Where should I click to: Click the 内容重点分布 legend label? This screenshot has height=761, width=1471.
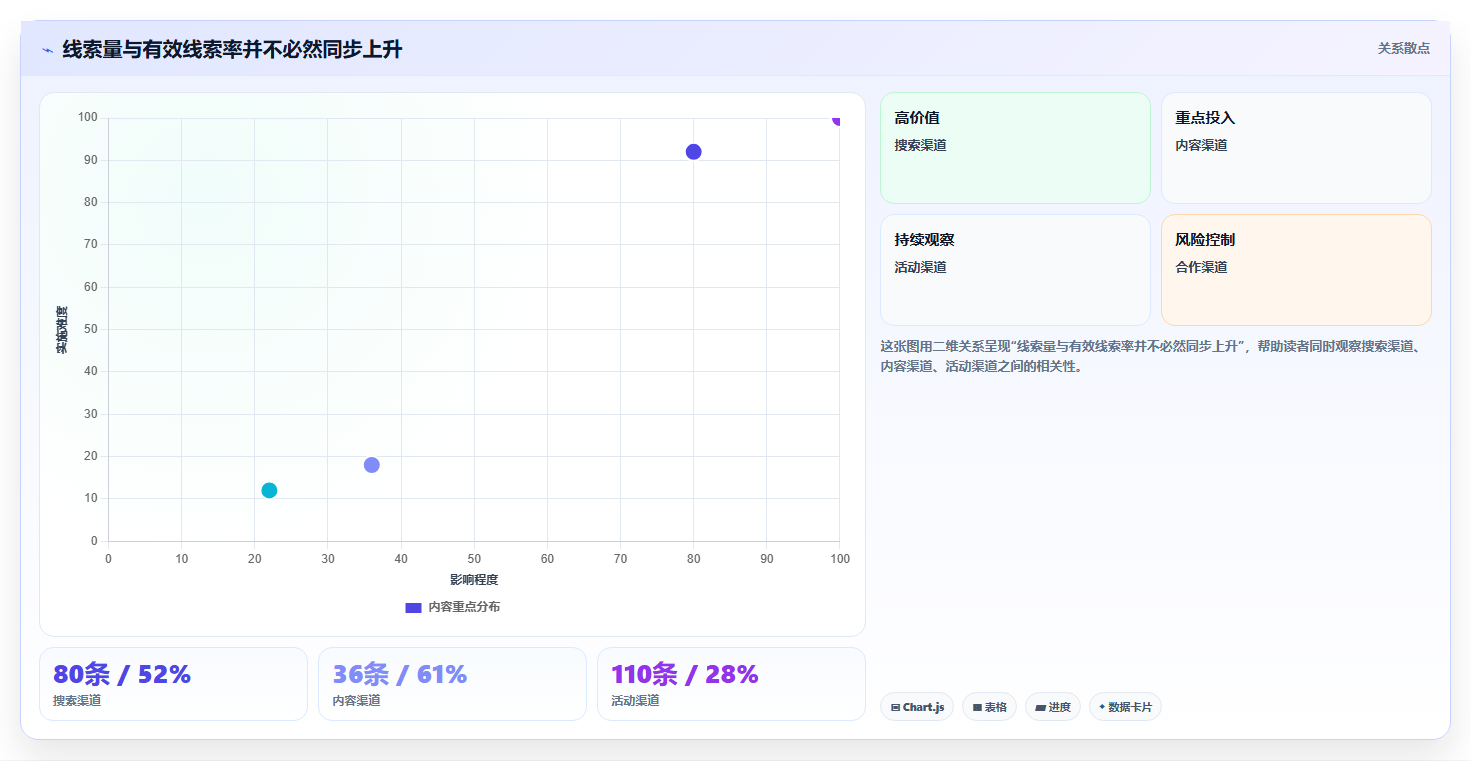[x=464, y=607]
